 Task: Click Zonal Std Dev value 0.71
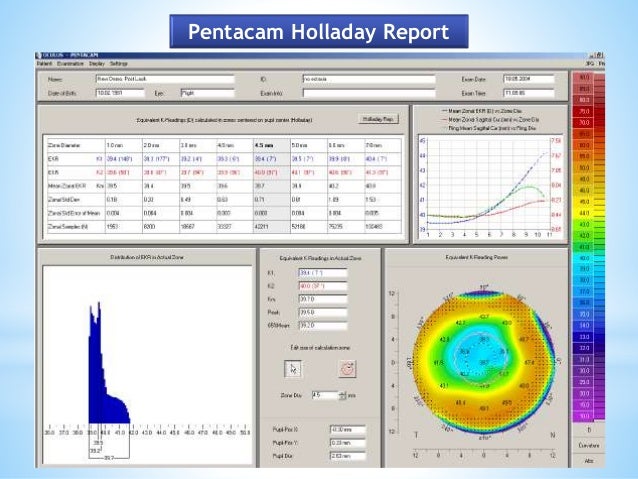pyautogui.click(x=259, y=199)
